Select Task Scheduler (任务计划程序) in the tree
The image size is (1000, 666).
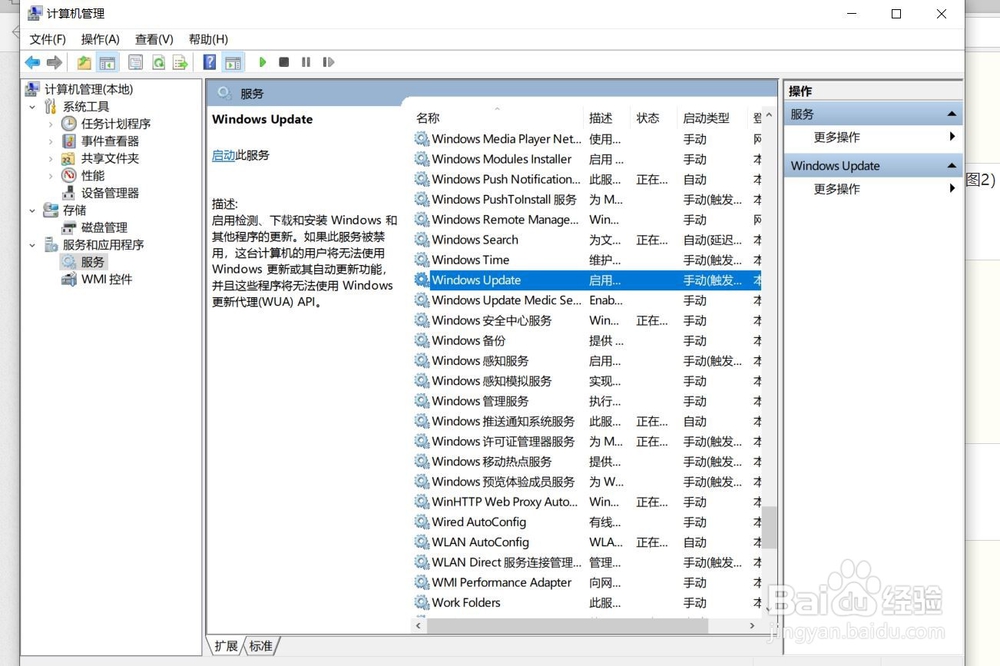pyautogui.click(x=115, y=124)
